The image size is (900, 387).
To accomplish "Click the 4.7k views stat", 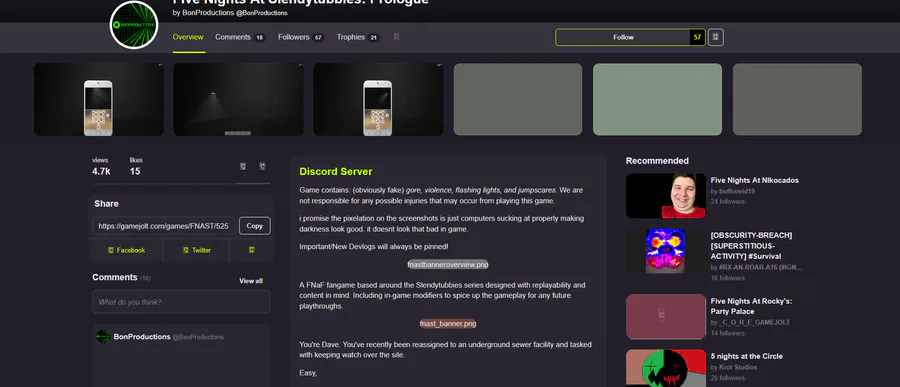I will click(x=101, y=167).
